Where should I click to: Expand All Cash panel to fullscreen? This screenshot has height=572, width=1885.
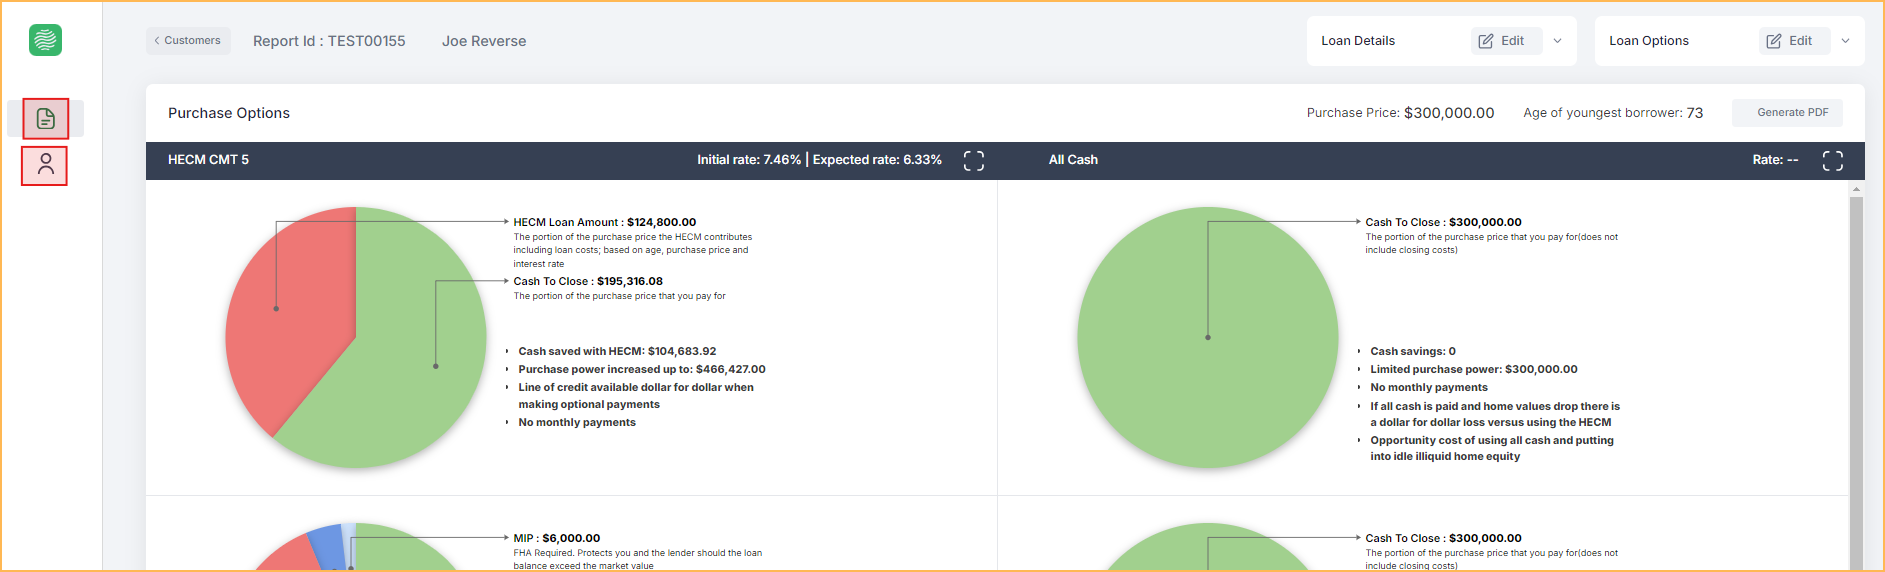(x=1833, y=161)
